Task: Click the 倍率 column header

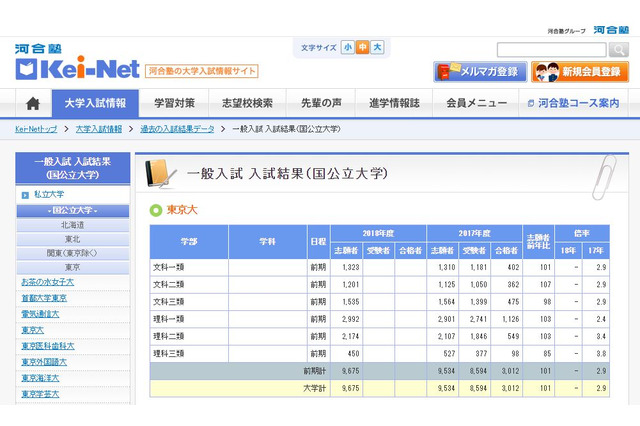Action: pyautogui.click(x=582, y=233)
